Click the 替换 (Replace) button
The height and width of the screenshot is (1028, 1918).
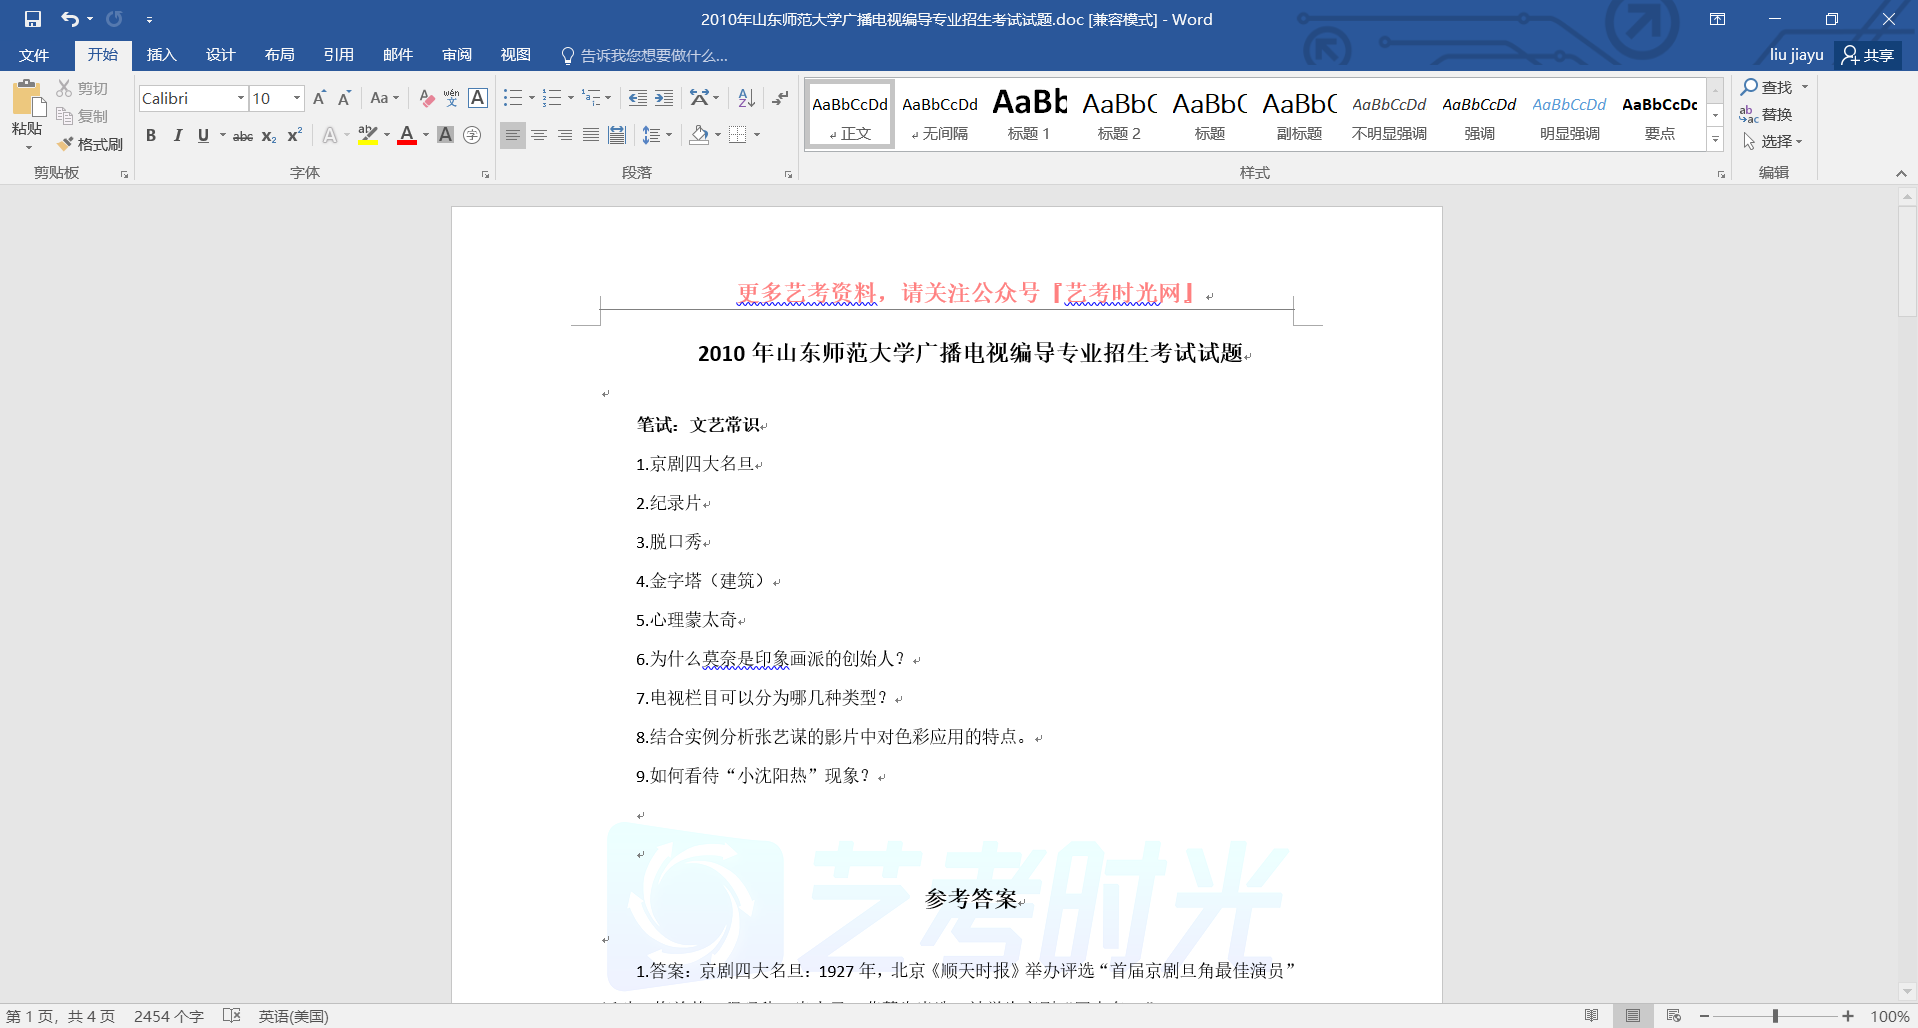coord(1767,115)
